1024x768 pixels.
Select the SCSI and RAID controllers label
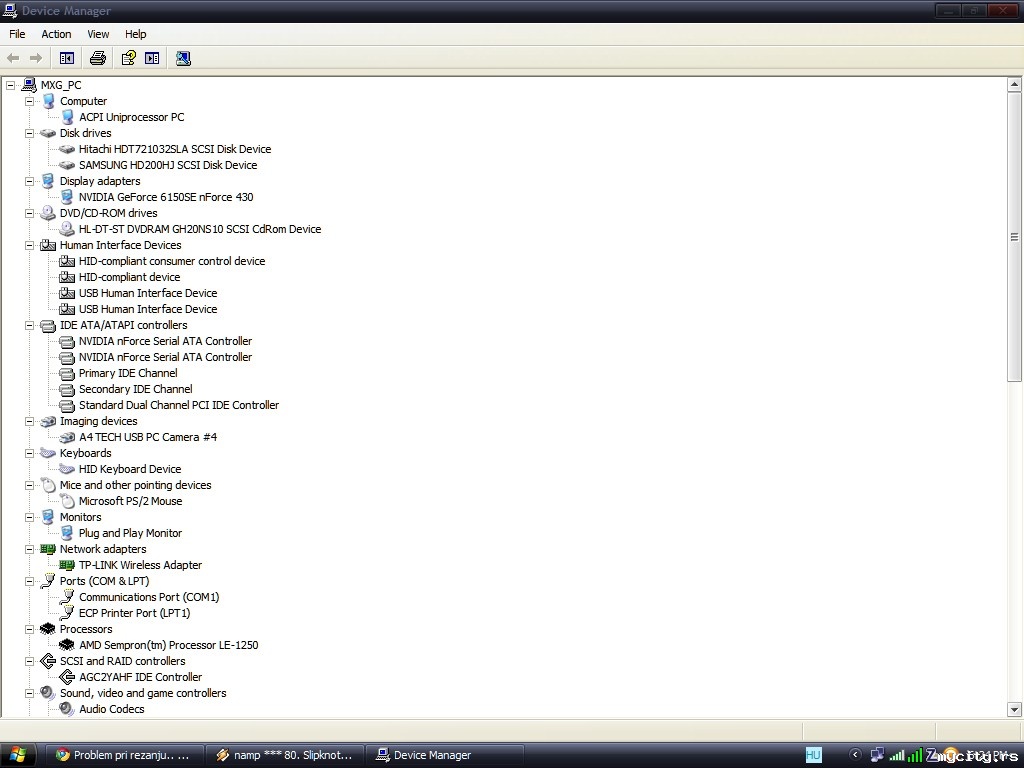[122, 661]
